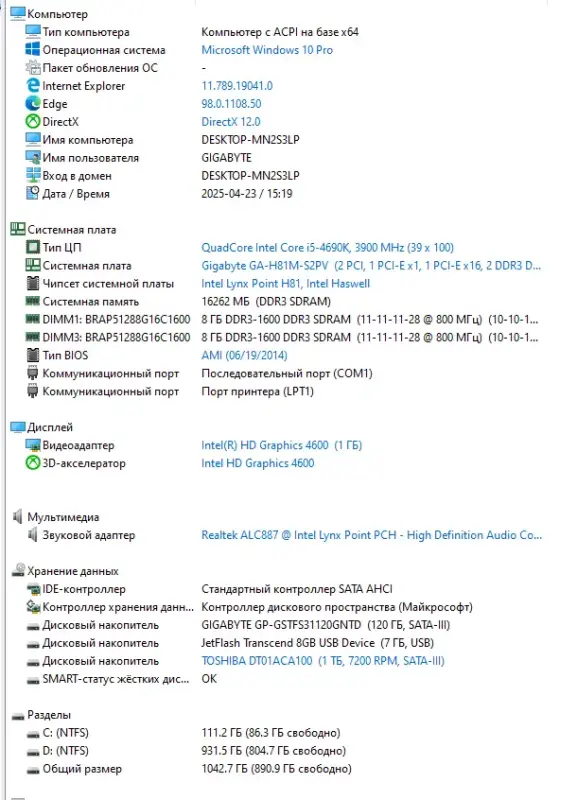This screenshot has height=800, width=577.
Task: Select the Компьютер с ACPI на базе x64 value
Action: [x=280, y=32]
